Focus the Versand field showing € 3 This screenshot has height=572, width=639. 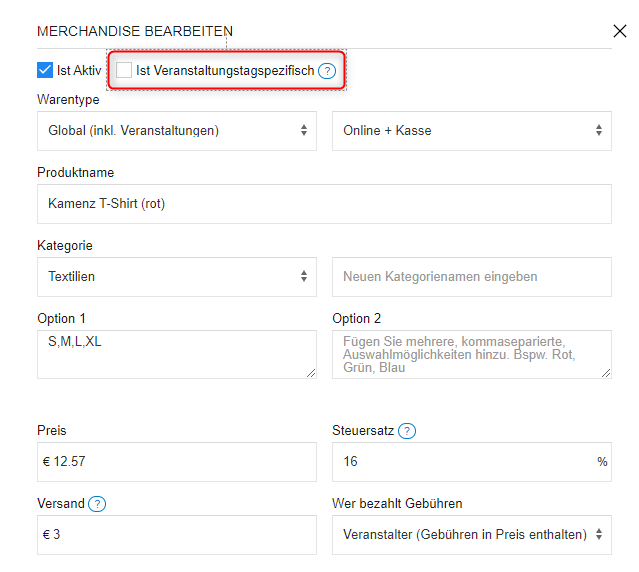point(177,534)
